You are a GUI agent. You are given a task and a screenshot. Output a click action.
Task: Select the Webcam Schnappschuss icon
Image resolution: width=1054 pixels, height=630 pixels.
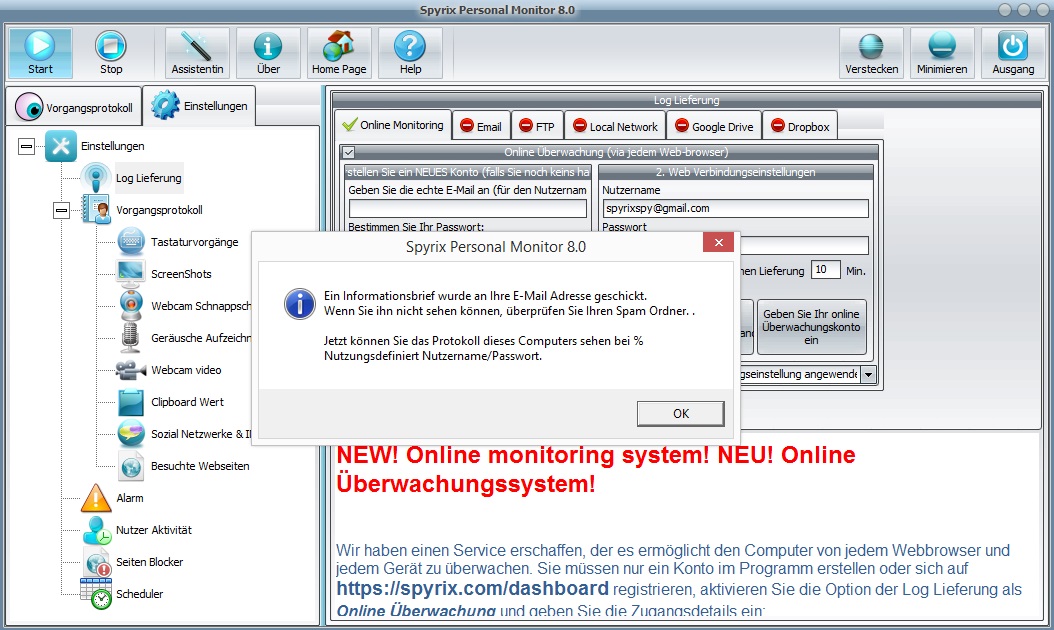[x=131, y=305]
